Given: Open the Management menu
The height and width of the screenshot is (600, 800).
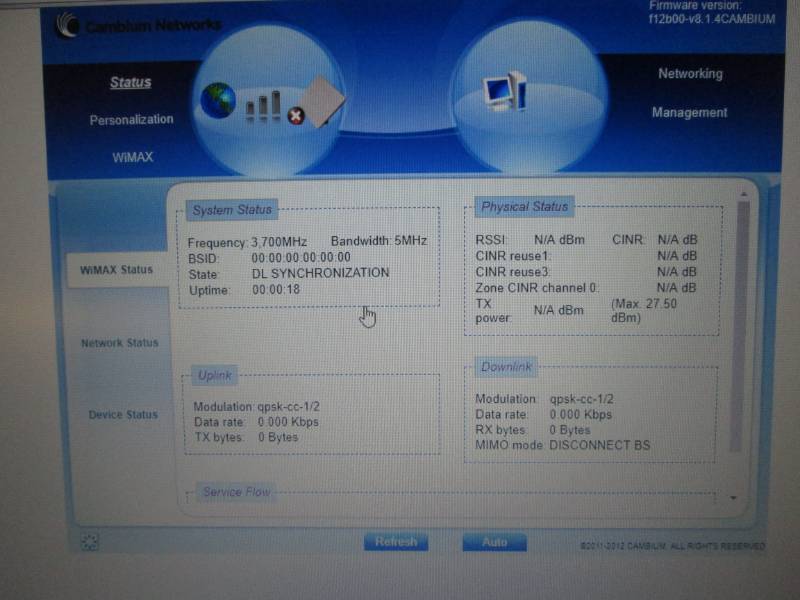Looking at the screenshot, I should click(689, 112).
